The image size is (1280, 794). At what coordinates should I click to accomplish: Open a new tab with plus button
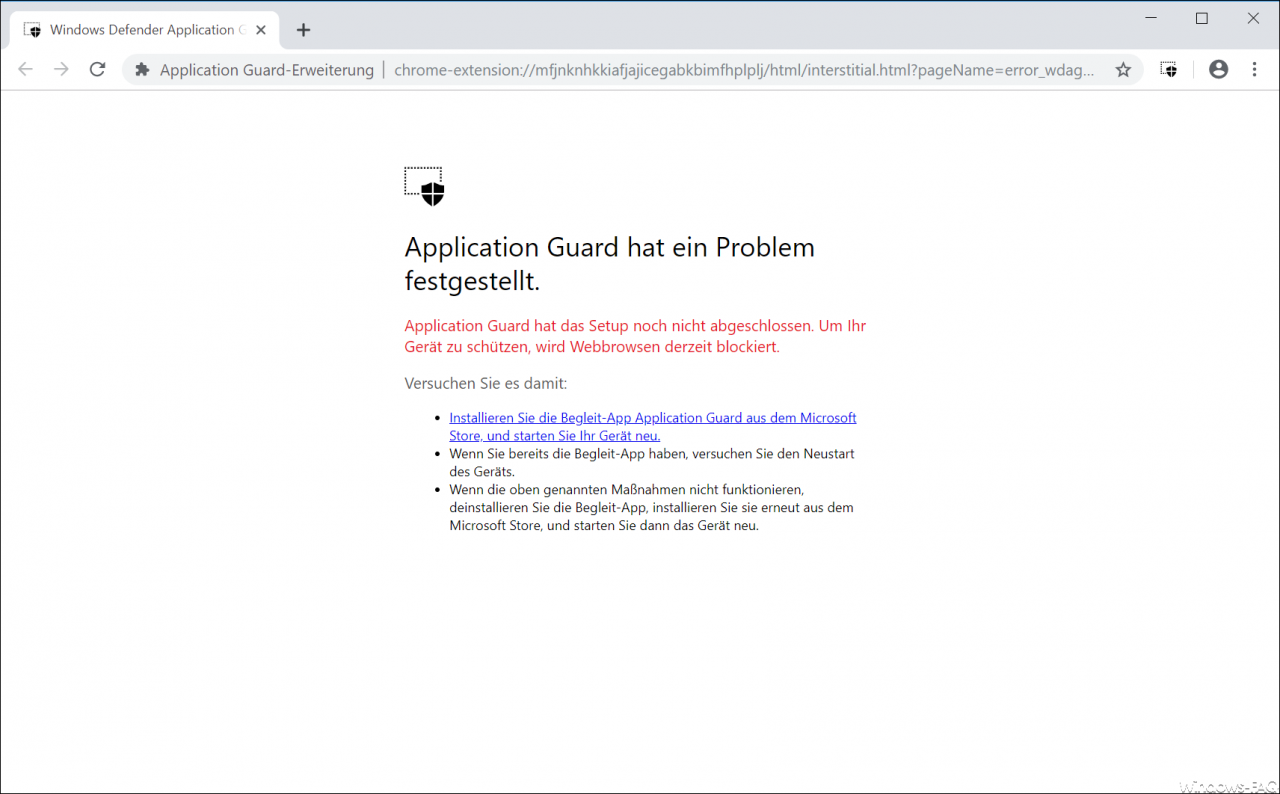pyautogui.click(x=304, y=30)
